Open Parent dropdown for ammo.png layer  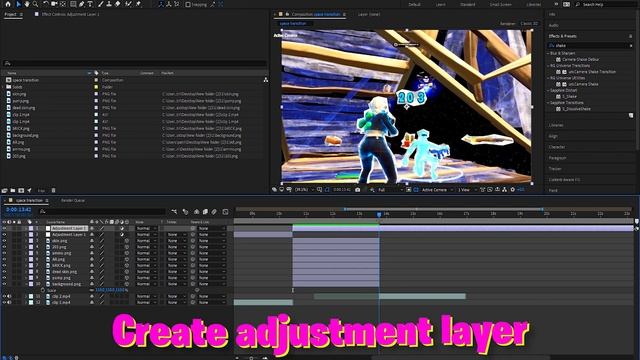click(211, 253)
